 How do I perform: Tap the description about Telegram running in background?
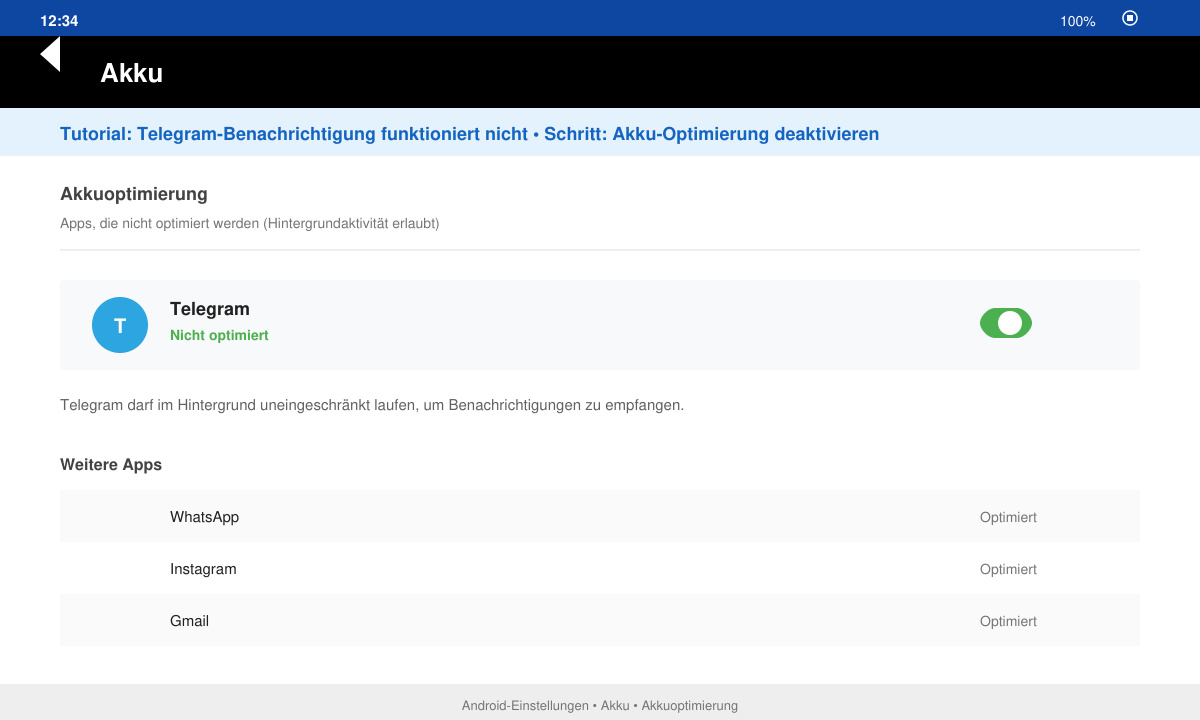tap(372, 405)
